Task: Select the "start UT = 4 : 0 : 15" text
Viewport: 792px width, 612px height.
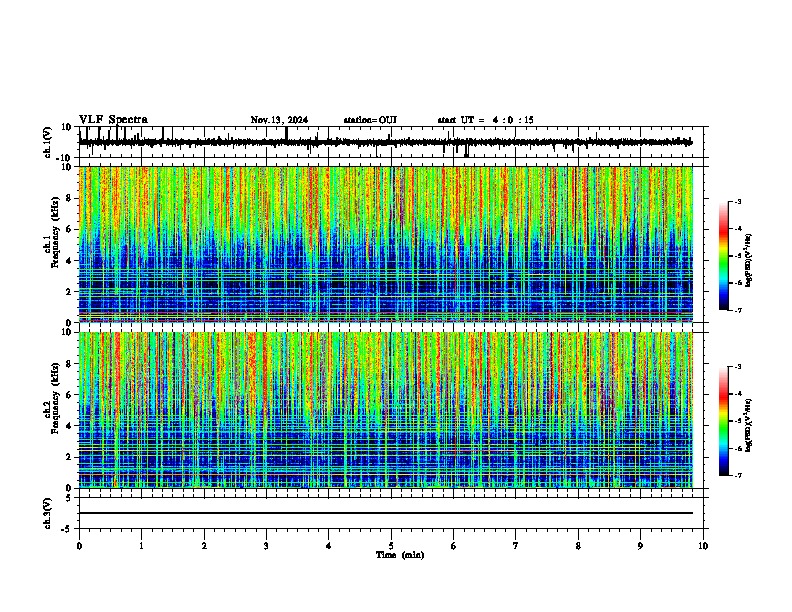Action: [x=485, y=120]
